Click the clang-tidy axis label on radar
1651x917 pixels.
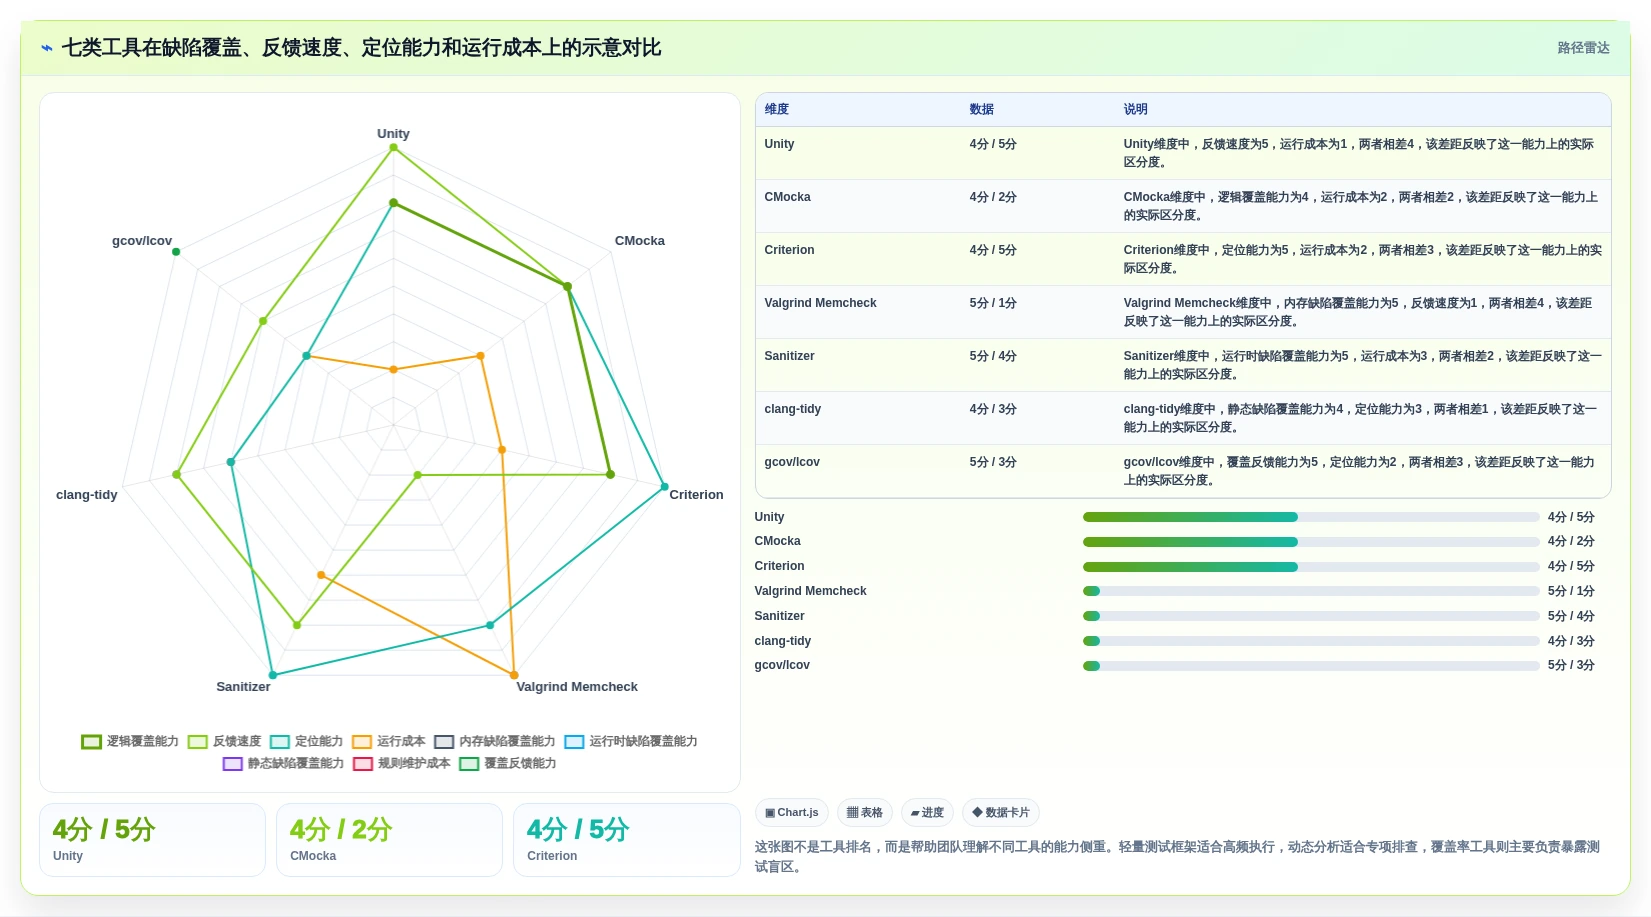coord(87,495)
